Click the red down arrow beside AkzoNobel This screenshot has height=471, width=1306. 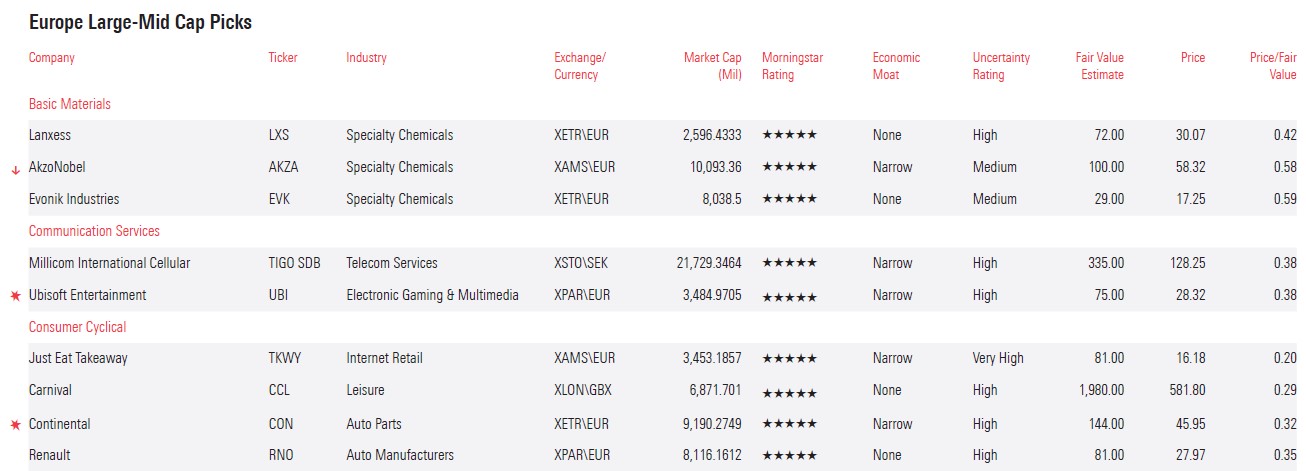[15, 169]
